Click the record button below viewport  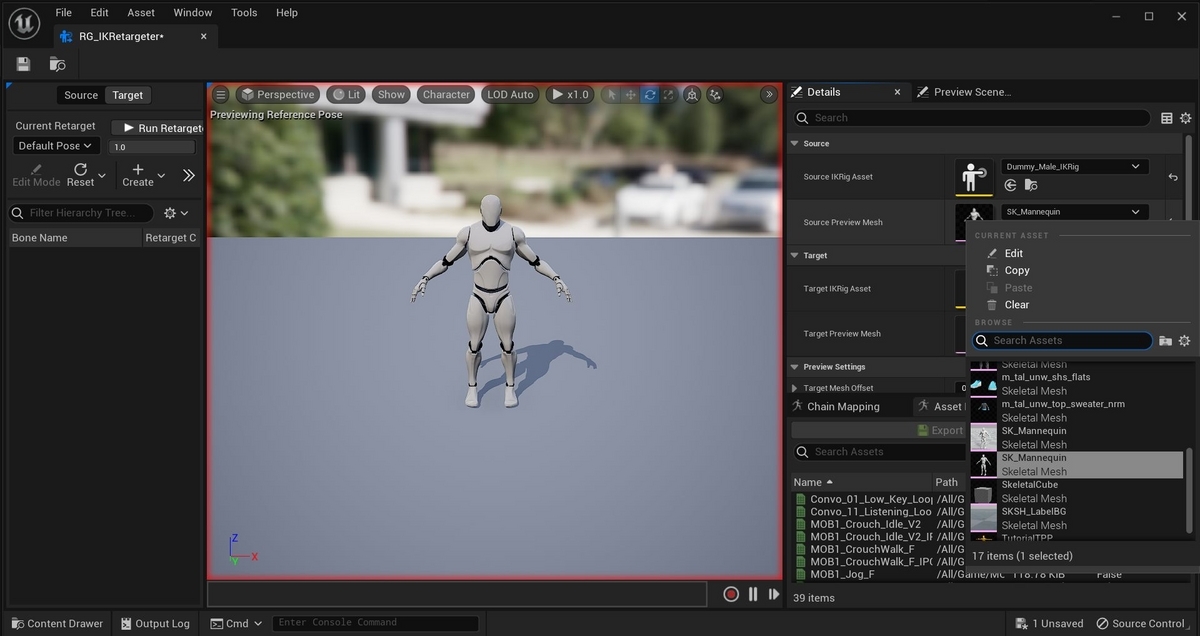(x=731, y=594)
